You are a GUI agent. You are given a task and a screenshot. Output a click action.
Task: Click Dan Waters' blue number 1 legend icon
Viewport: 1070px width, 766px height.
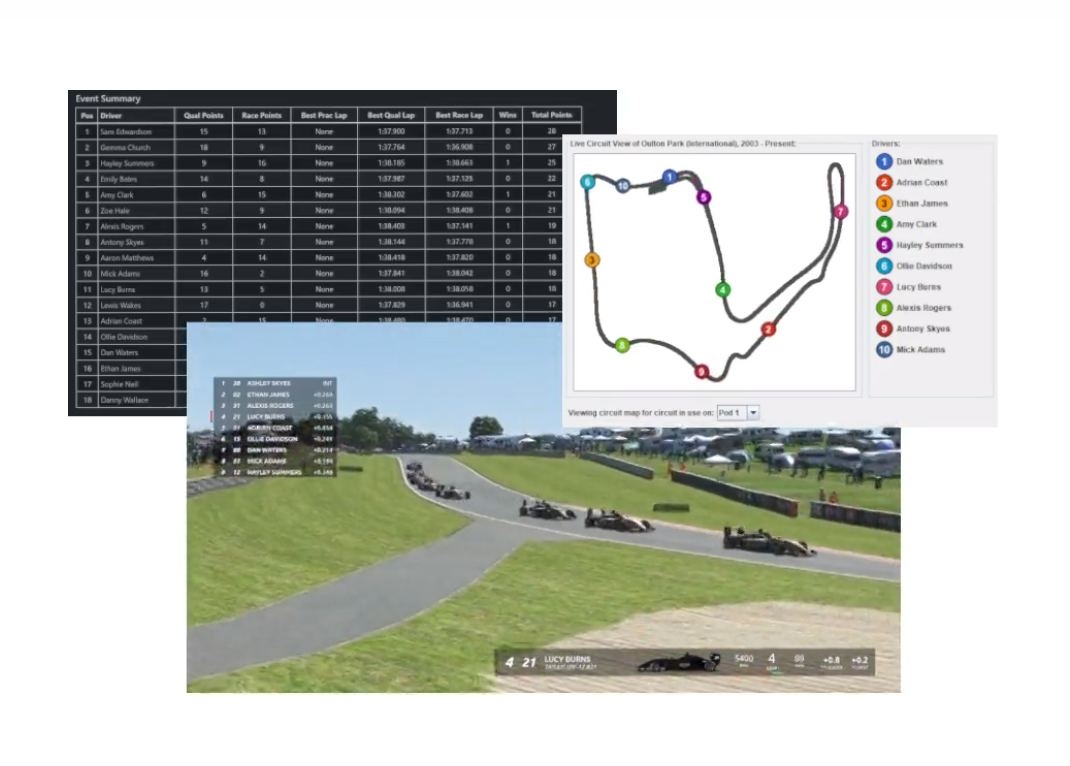884,162
